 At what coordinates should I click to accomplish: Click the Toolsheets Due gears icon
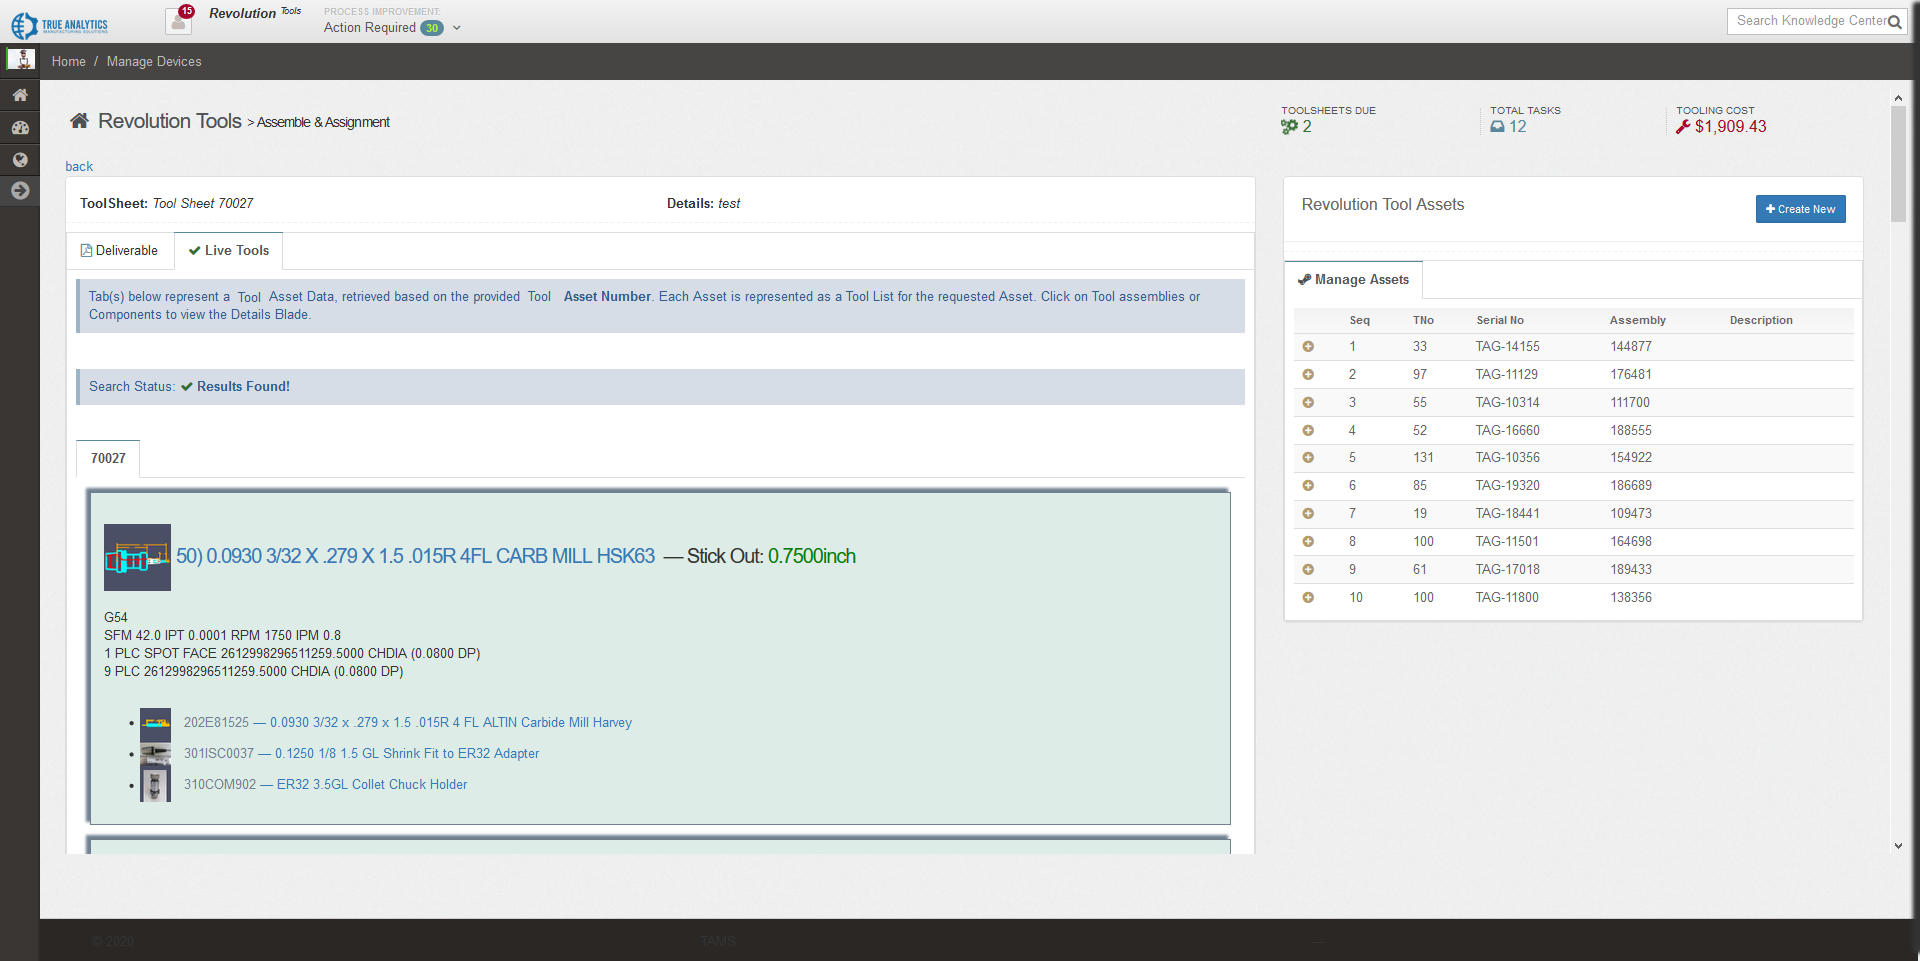1289,127
